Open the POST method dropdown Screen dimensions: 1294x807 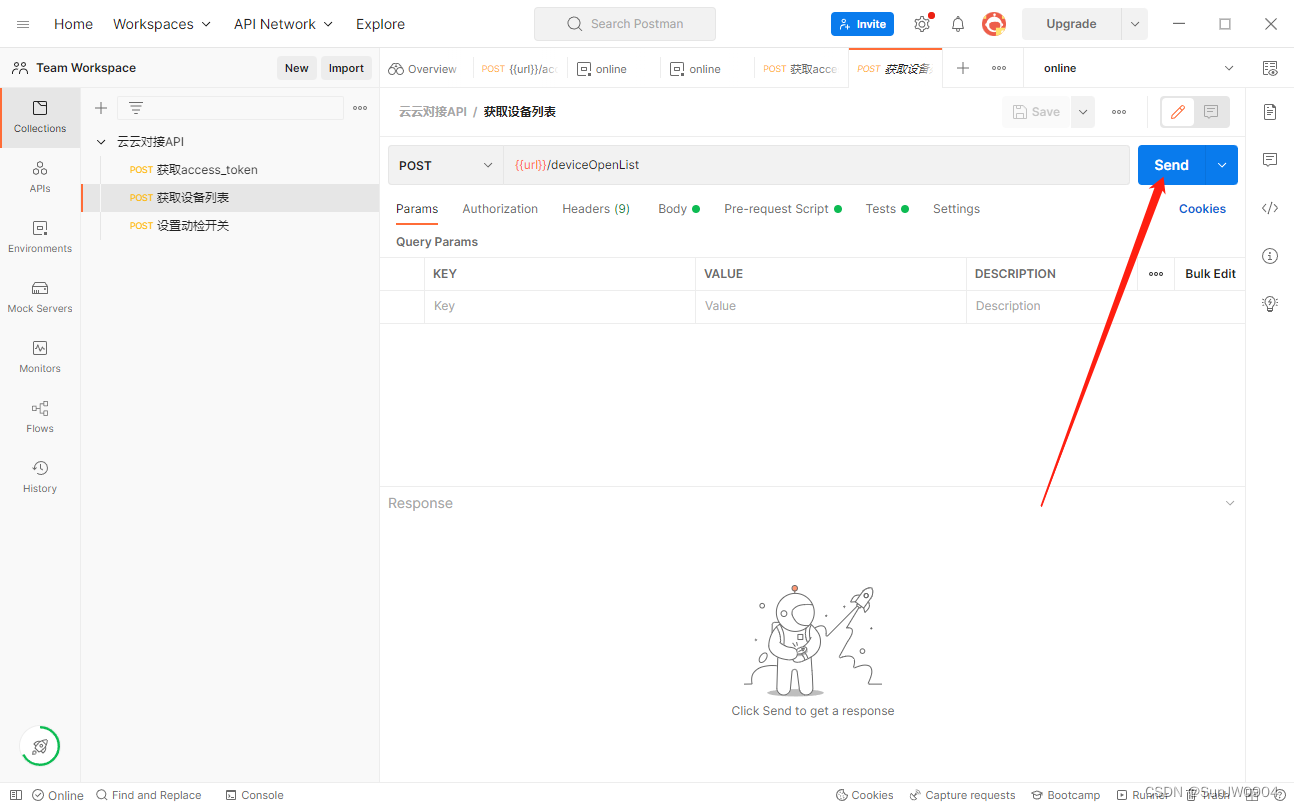(446, 165)
